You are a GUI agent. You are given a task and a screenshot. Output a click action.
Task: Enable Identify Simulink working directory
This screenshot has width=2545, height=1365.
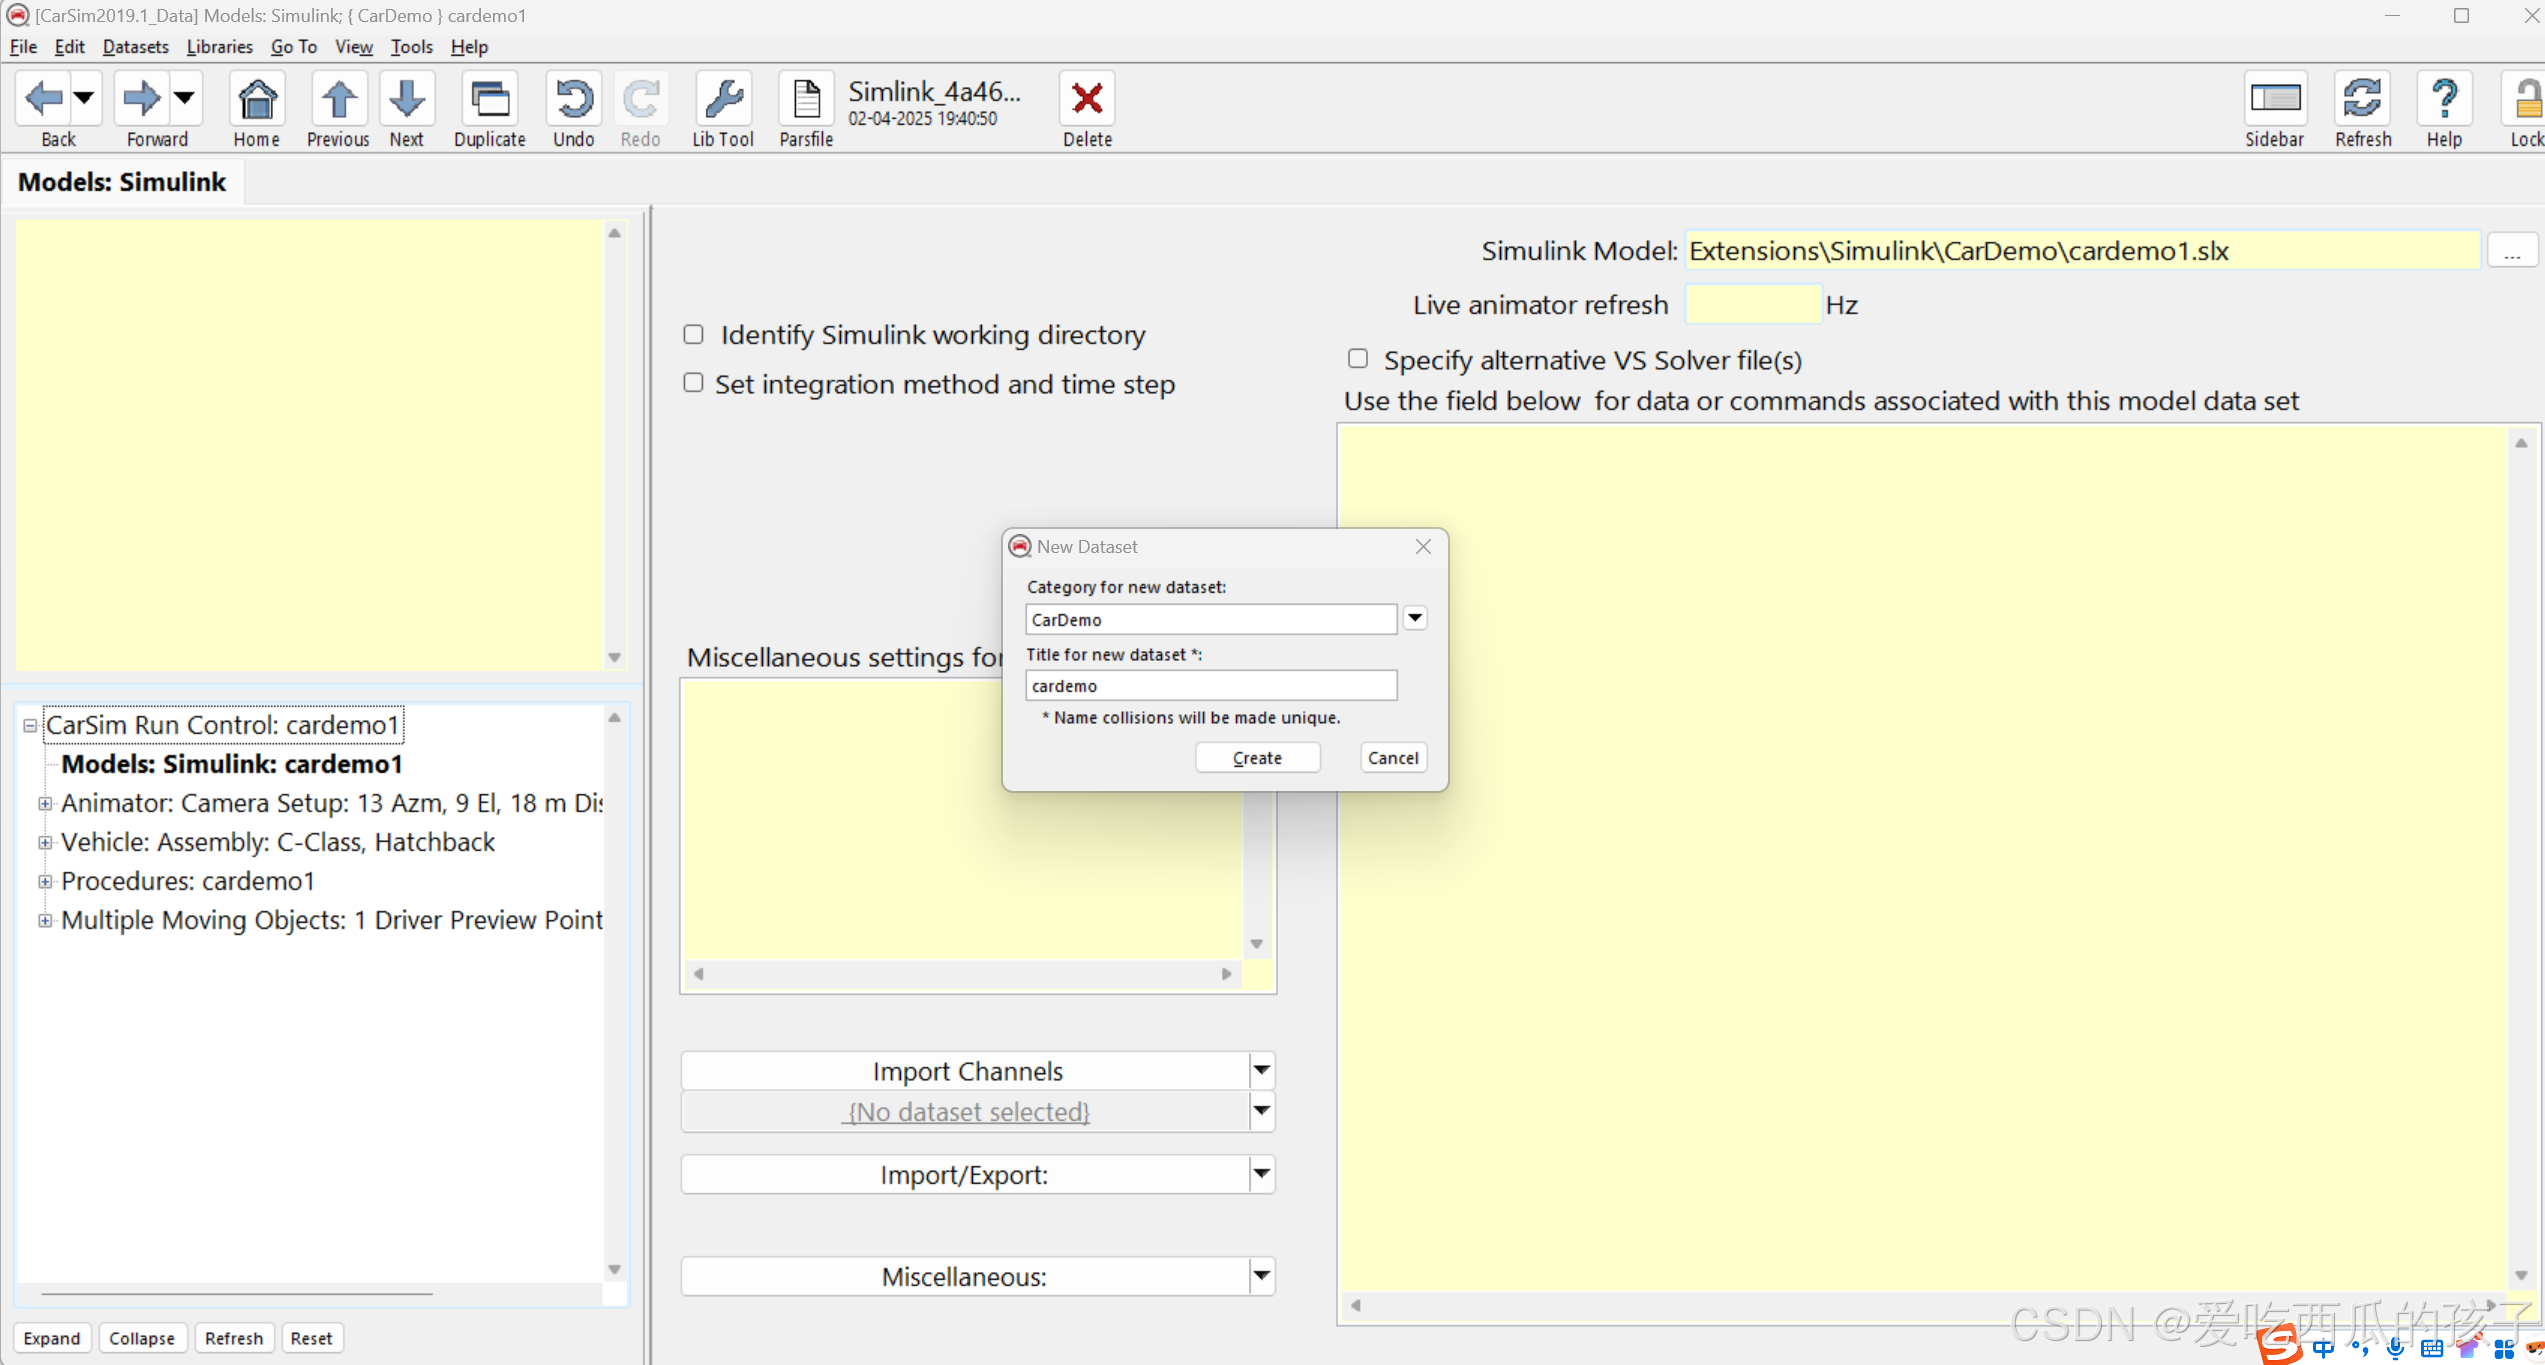693,334
